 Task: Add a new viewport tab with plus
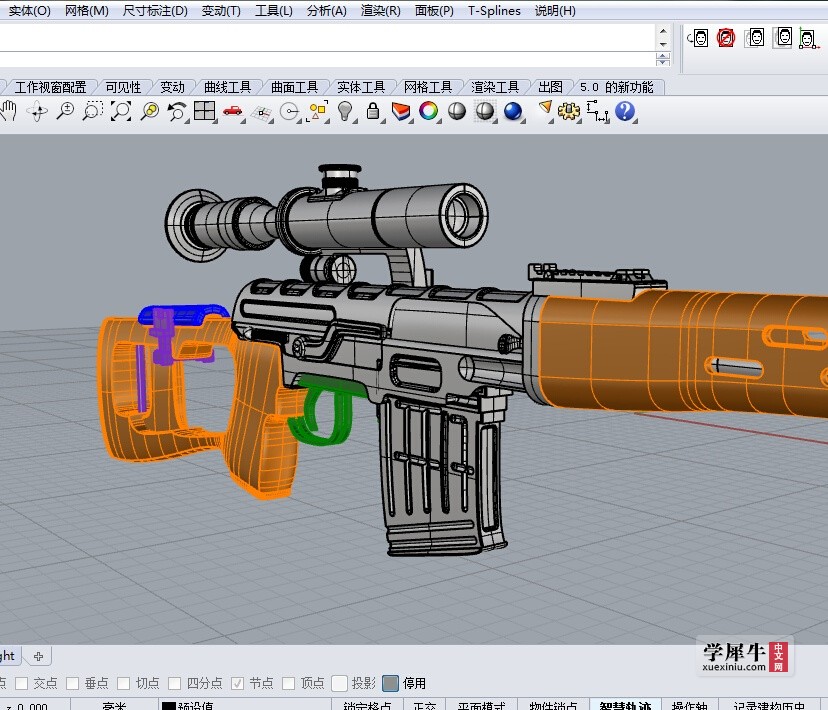(x=38, y=656)
